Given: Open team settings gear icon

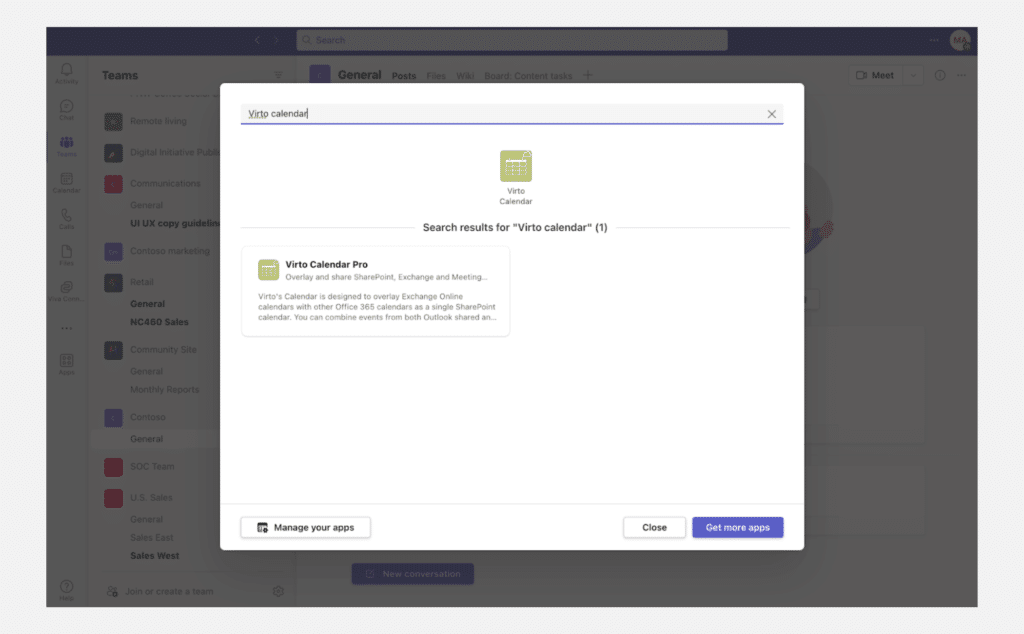Looking at the screenshot, I should (x=278, y=592).
